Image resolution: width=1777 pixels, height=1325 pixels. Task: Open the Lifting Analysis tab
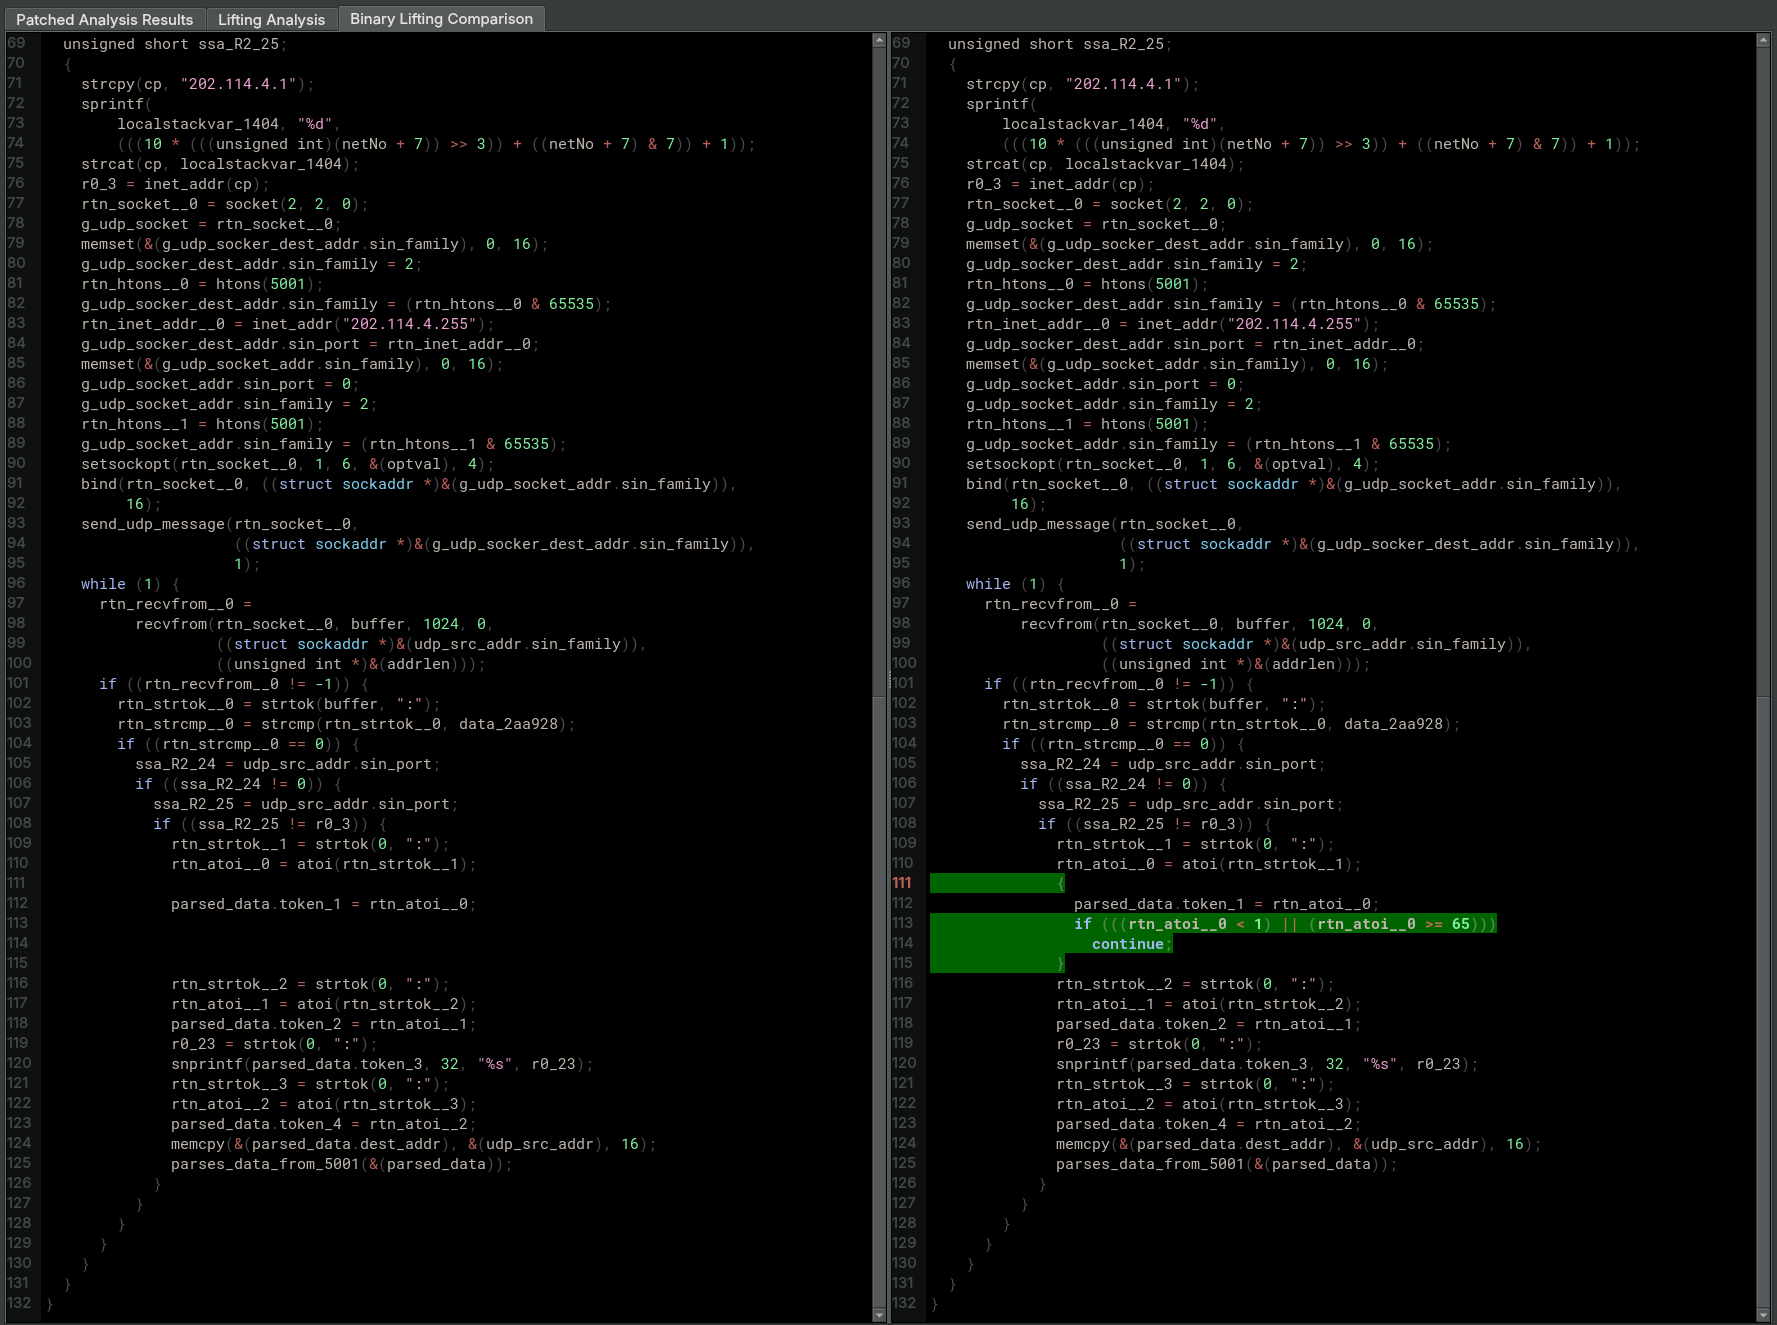pos(271,19)
